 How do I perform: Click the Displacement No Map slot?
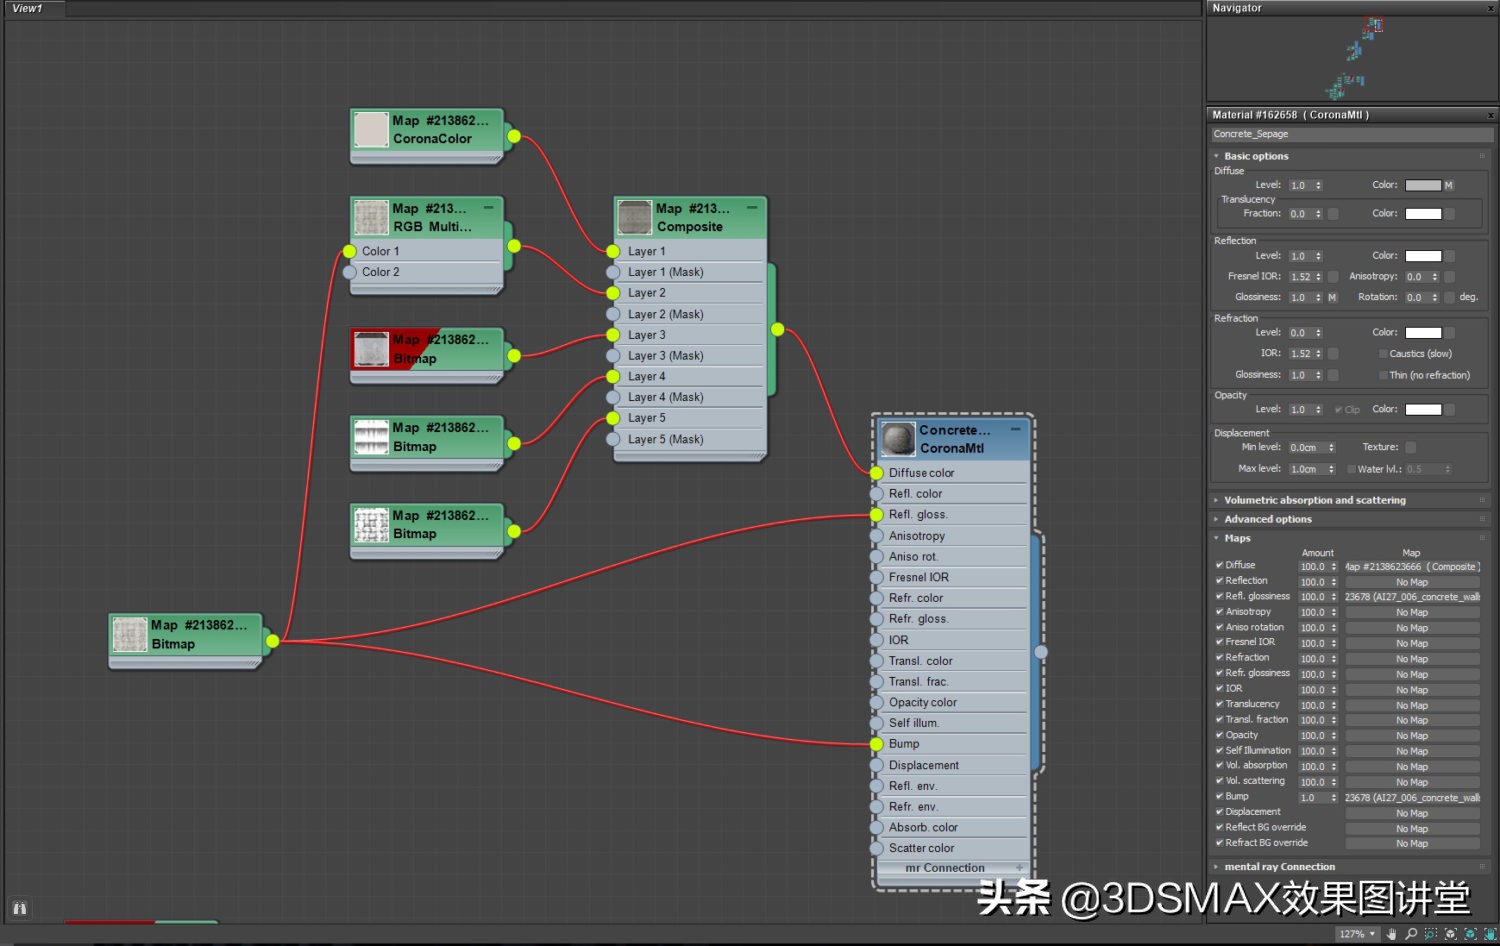[x=1412, y=813]
